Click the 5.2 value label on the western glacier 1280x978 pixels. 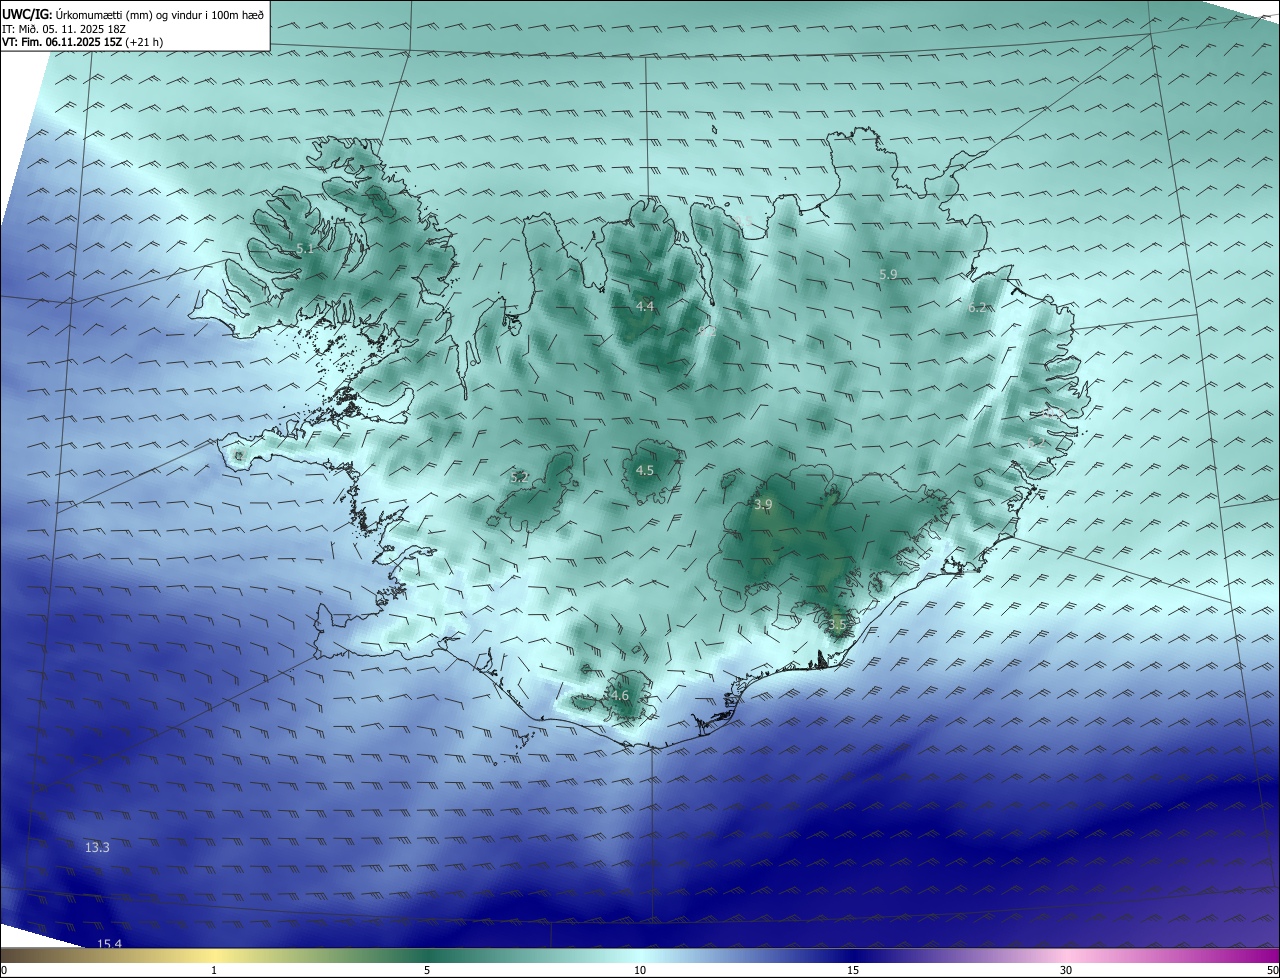click(519, 478)
